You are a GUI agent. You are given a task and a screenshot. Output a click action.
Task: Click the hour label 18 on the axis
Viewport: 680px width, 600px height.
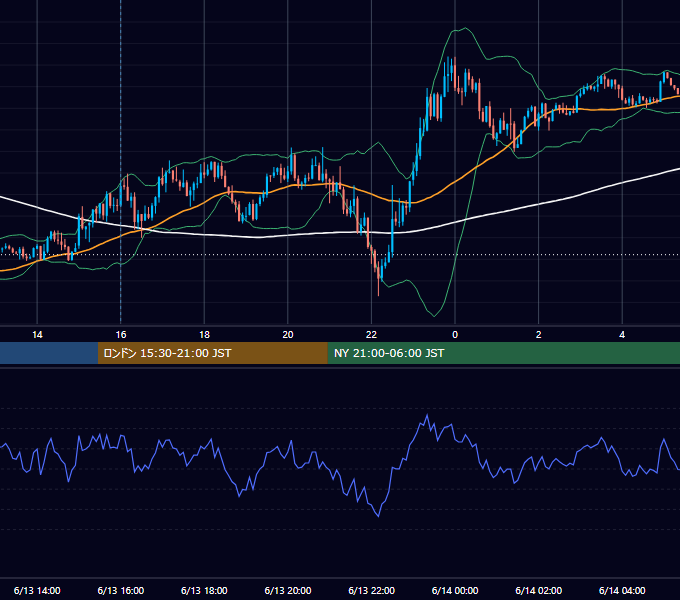point(204,335)
